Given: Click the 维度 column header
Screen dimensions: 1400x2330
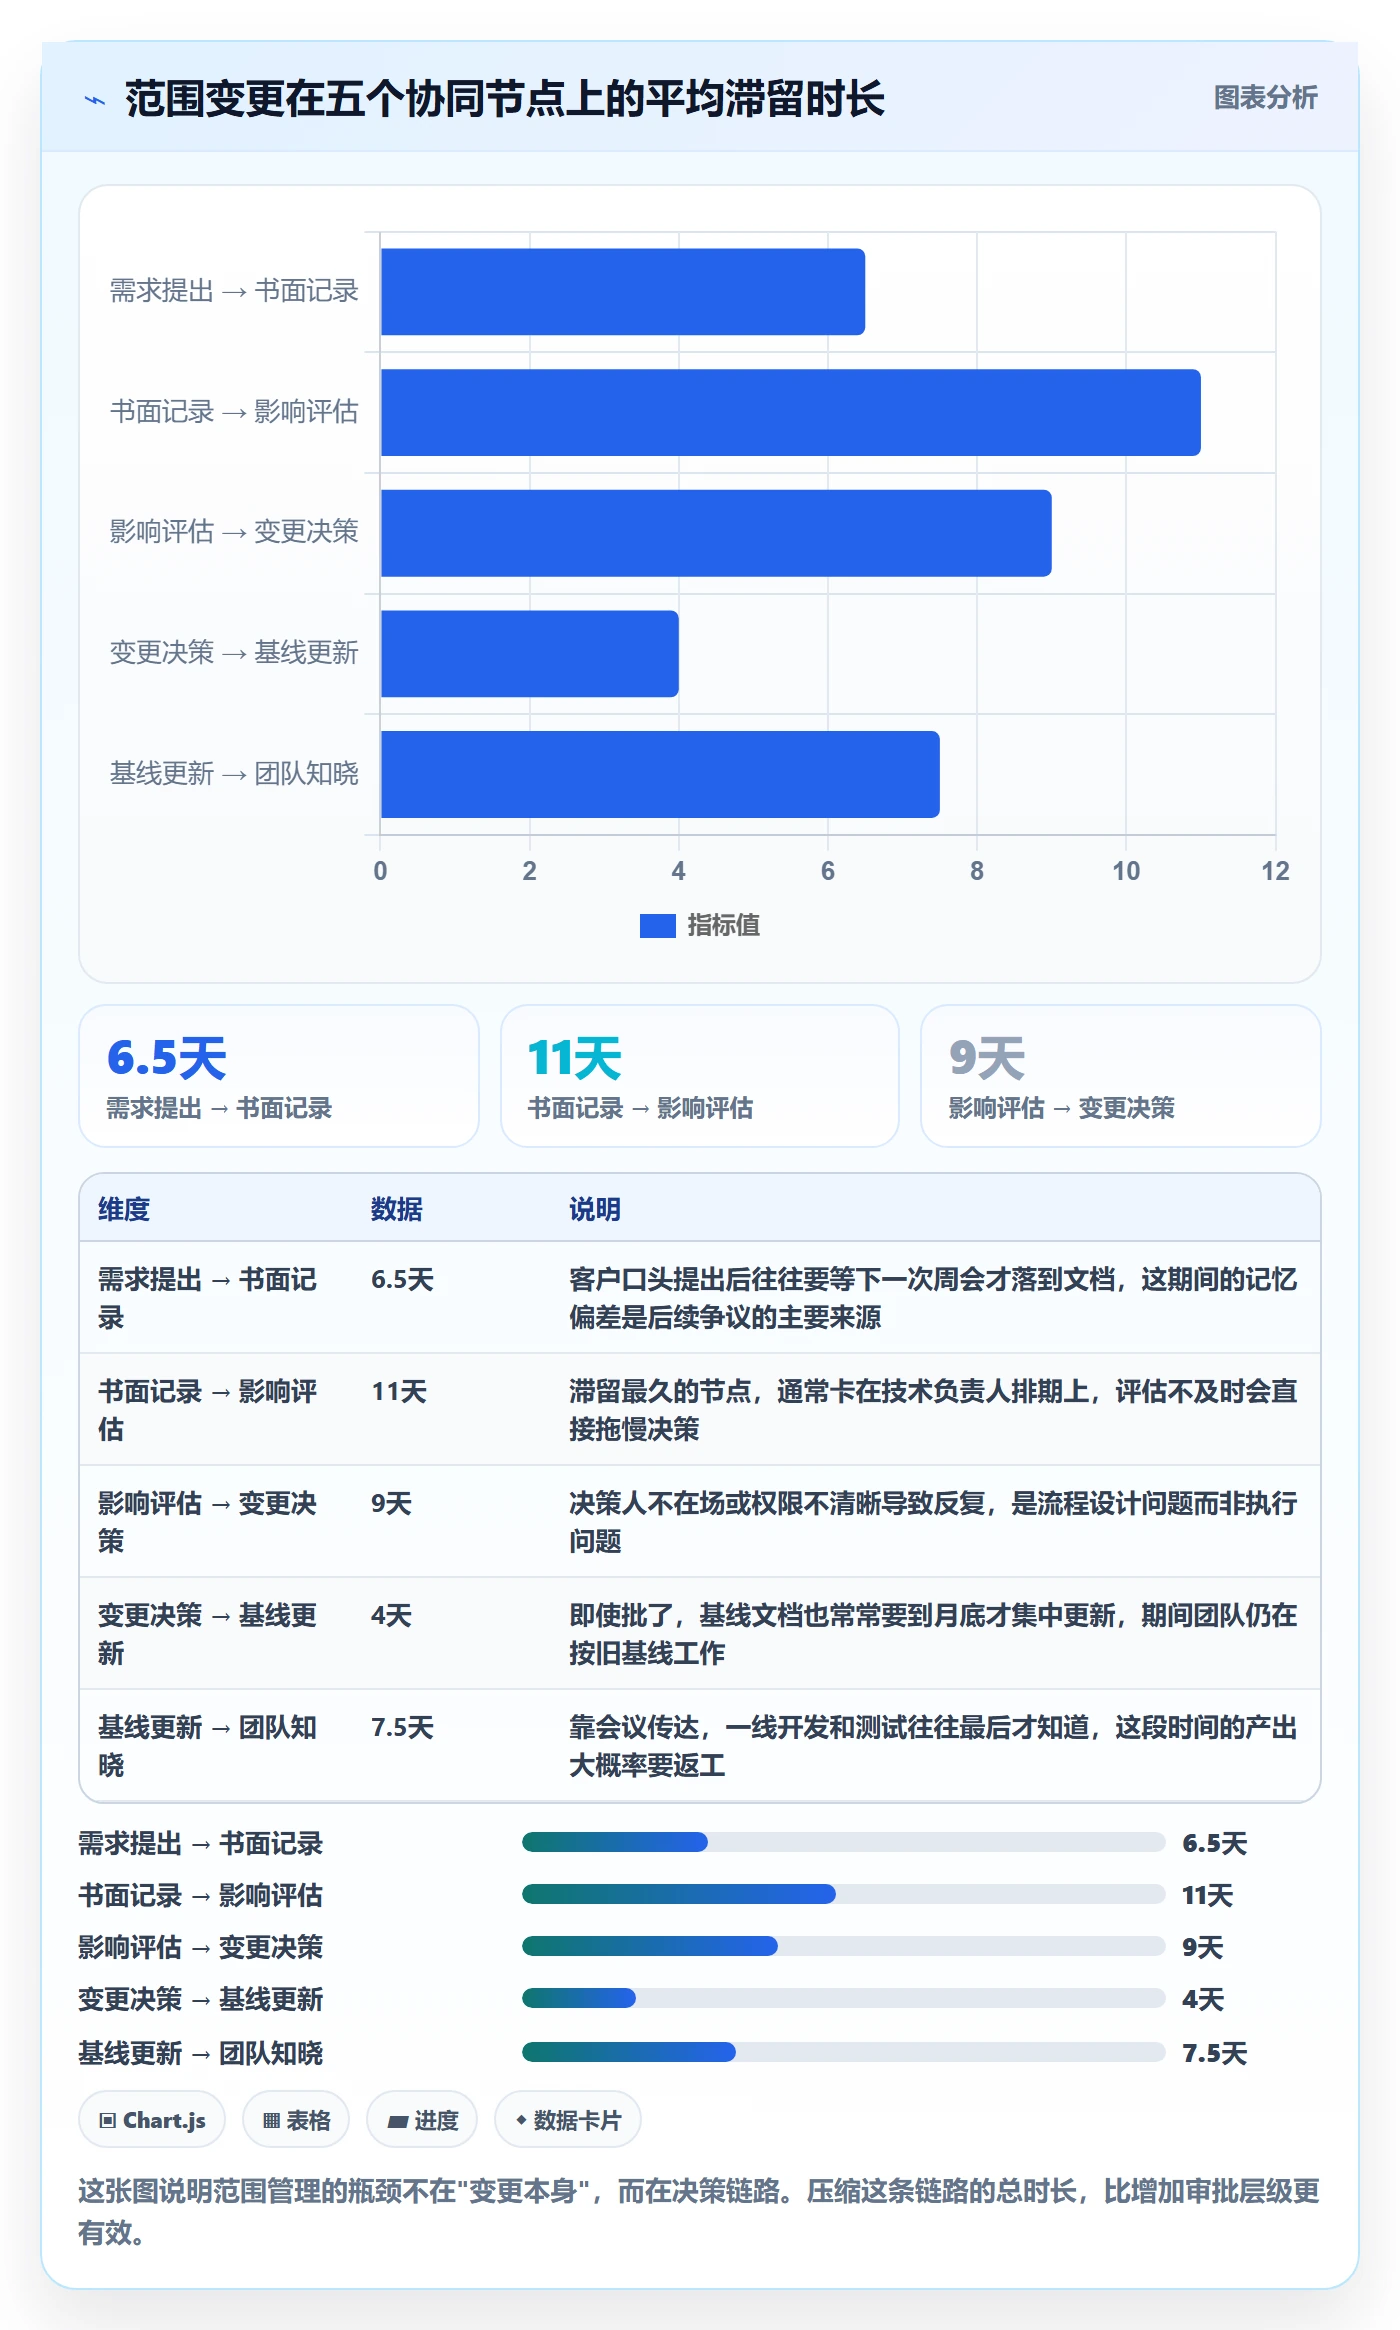Looking at the screenshot, I should coord(124,1209).
